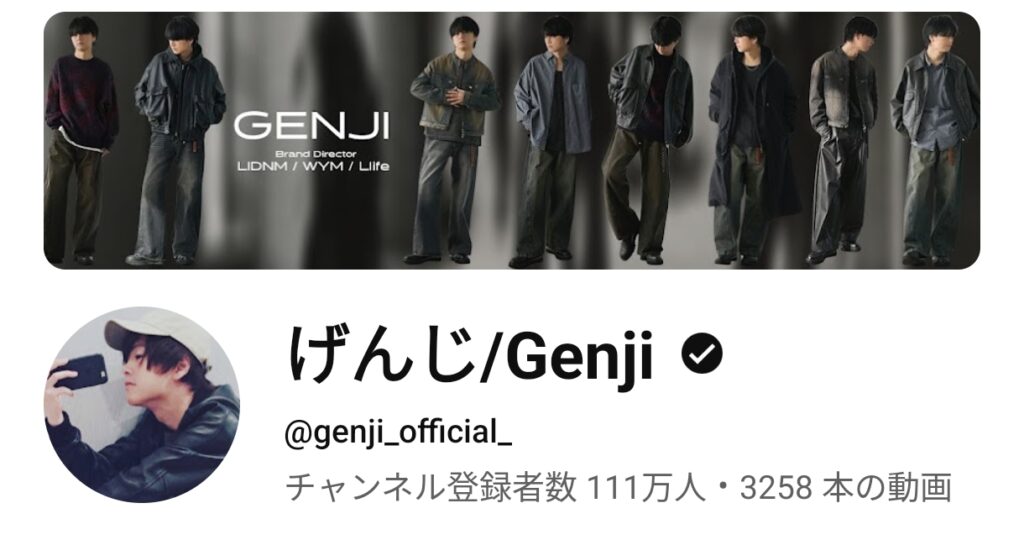The width and height of the screenshot is (1024, 545).
Task: Click the 3258 本の動画 video count
Action: tap(845, 488)
